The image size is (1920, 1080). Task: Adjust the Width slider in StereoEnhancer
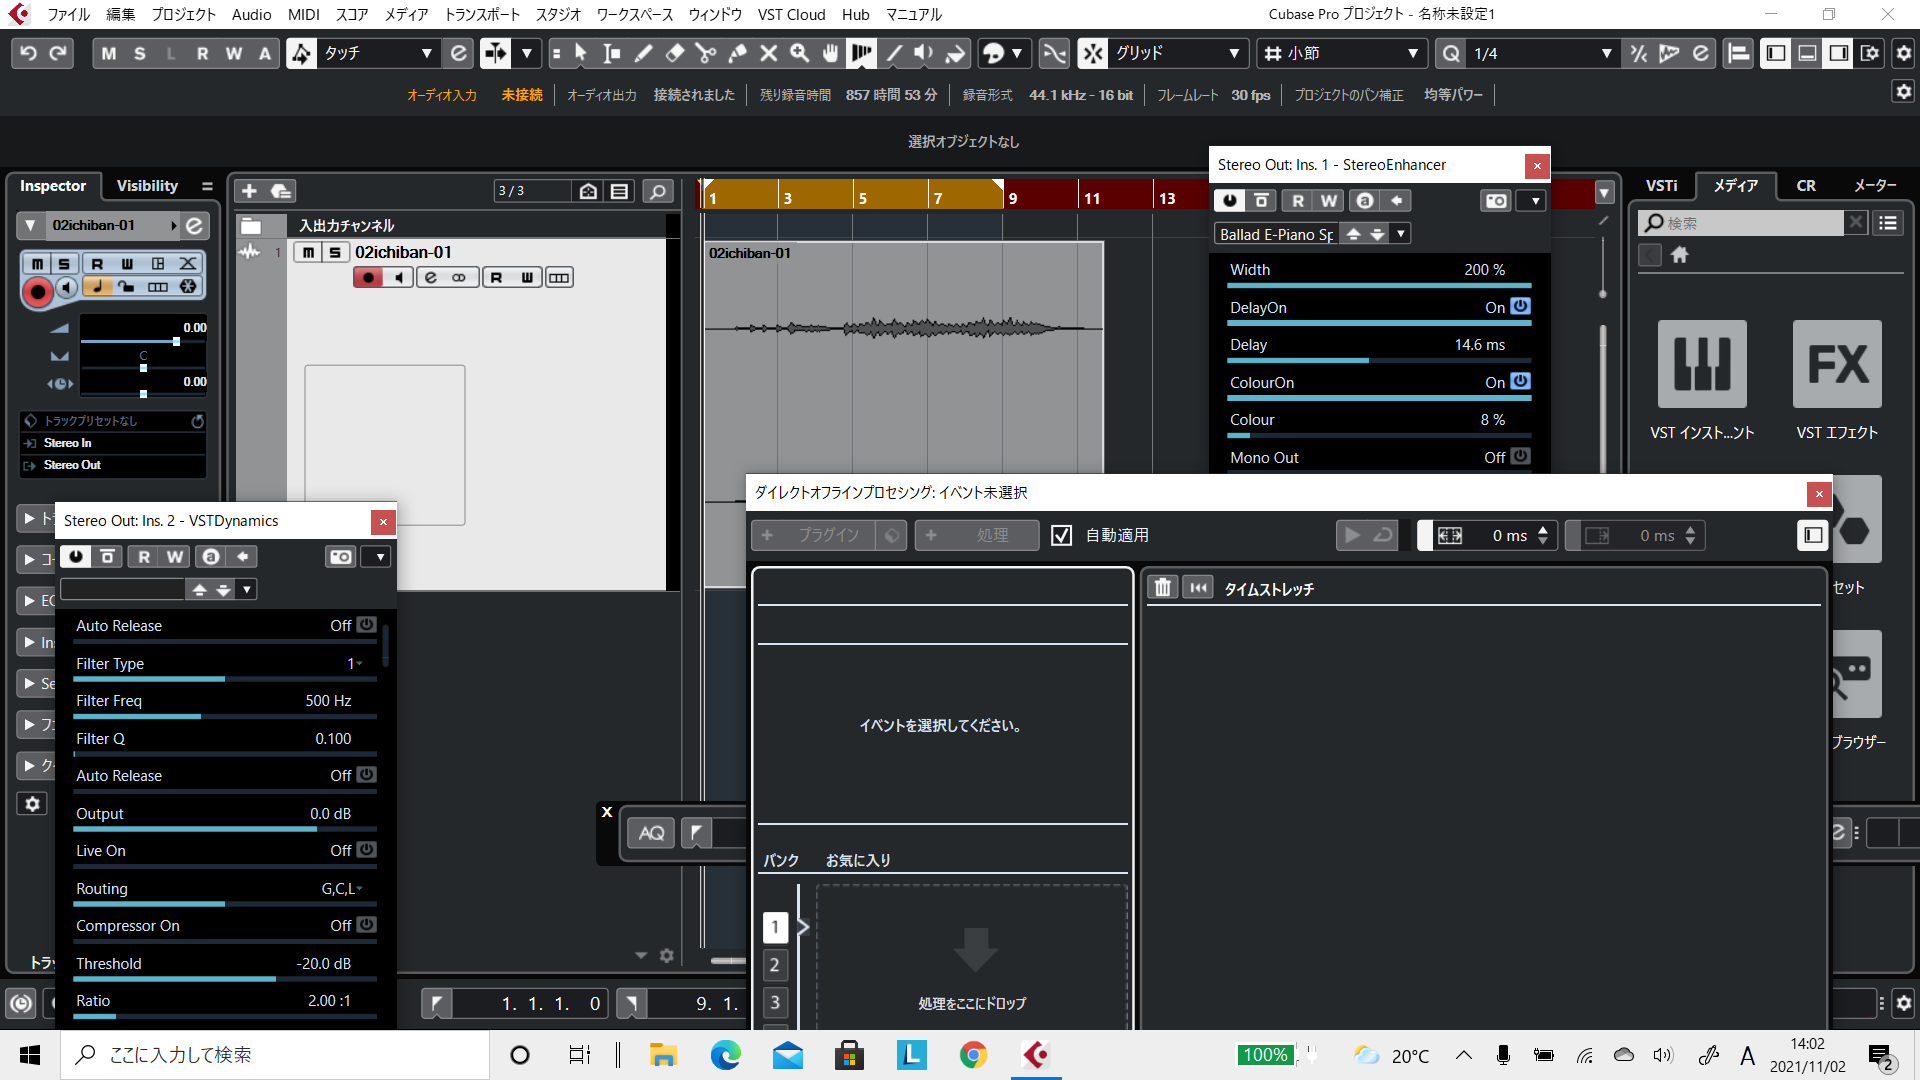click(x=1378, y=285)
